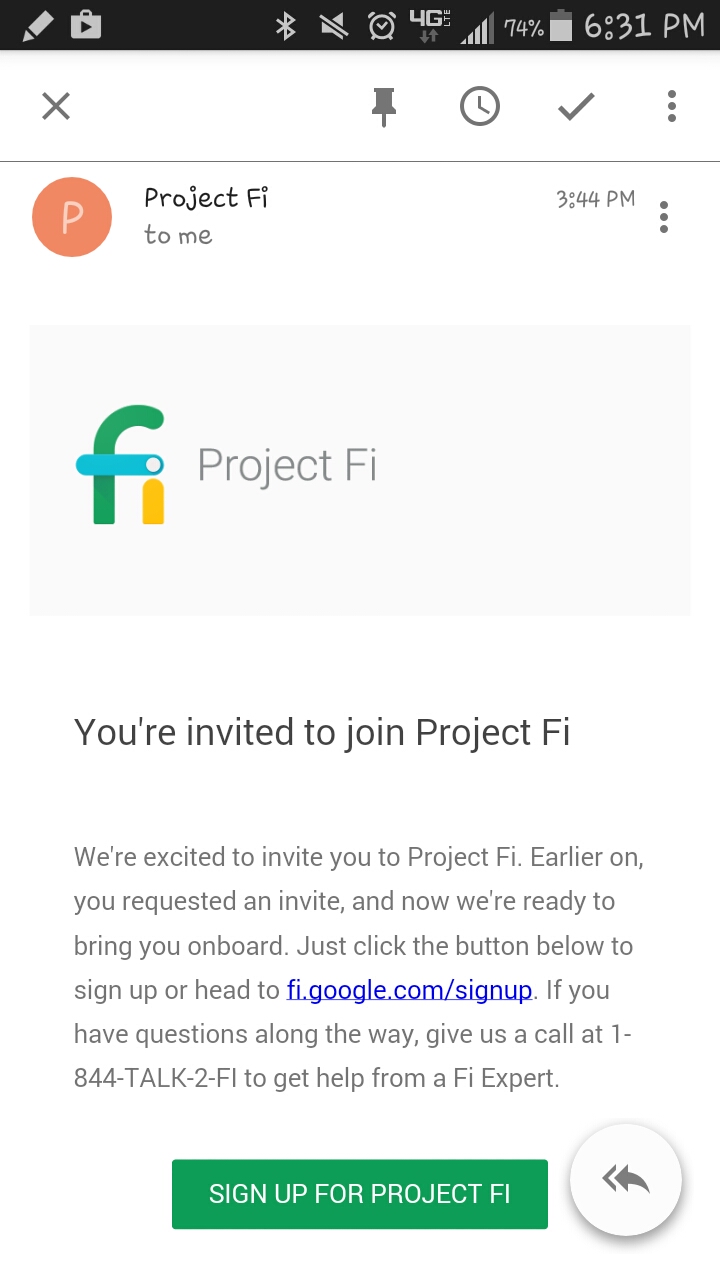Screen dimensions: 720x1280
Task: Open the fi.google.com/signup link
Action: pos(409,990)
